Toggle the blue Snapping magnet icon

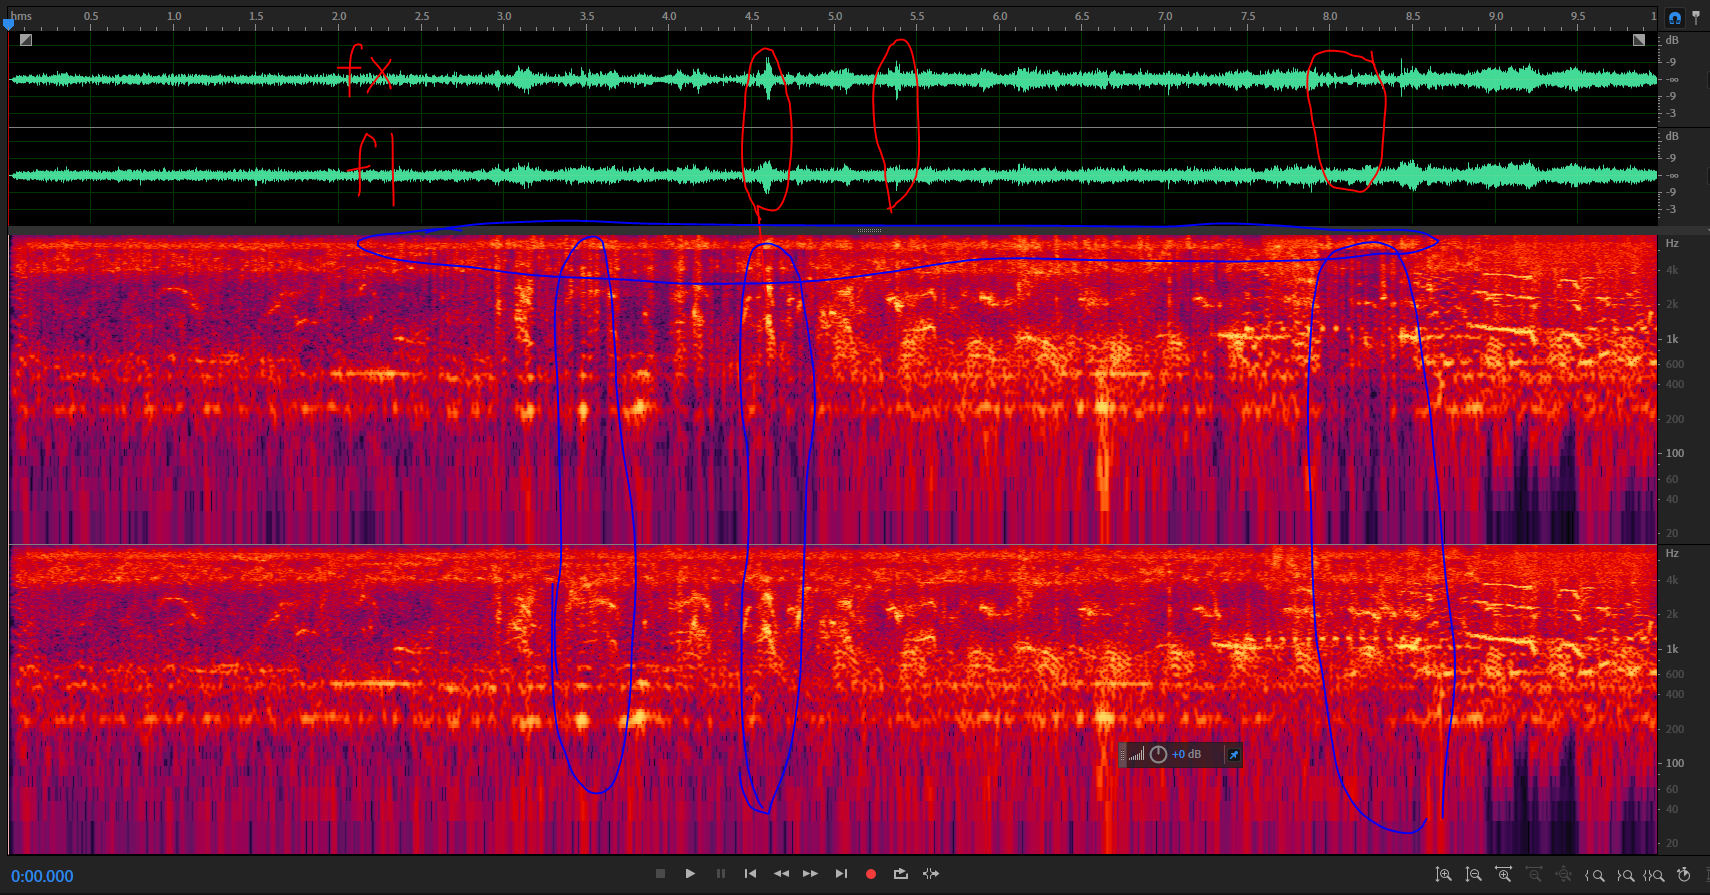1675,17
